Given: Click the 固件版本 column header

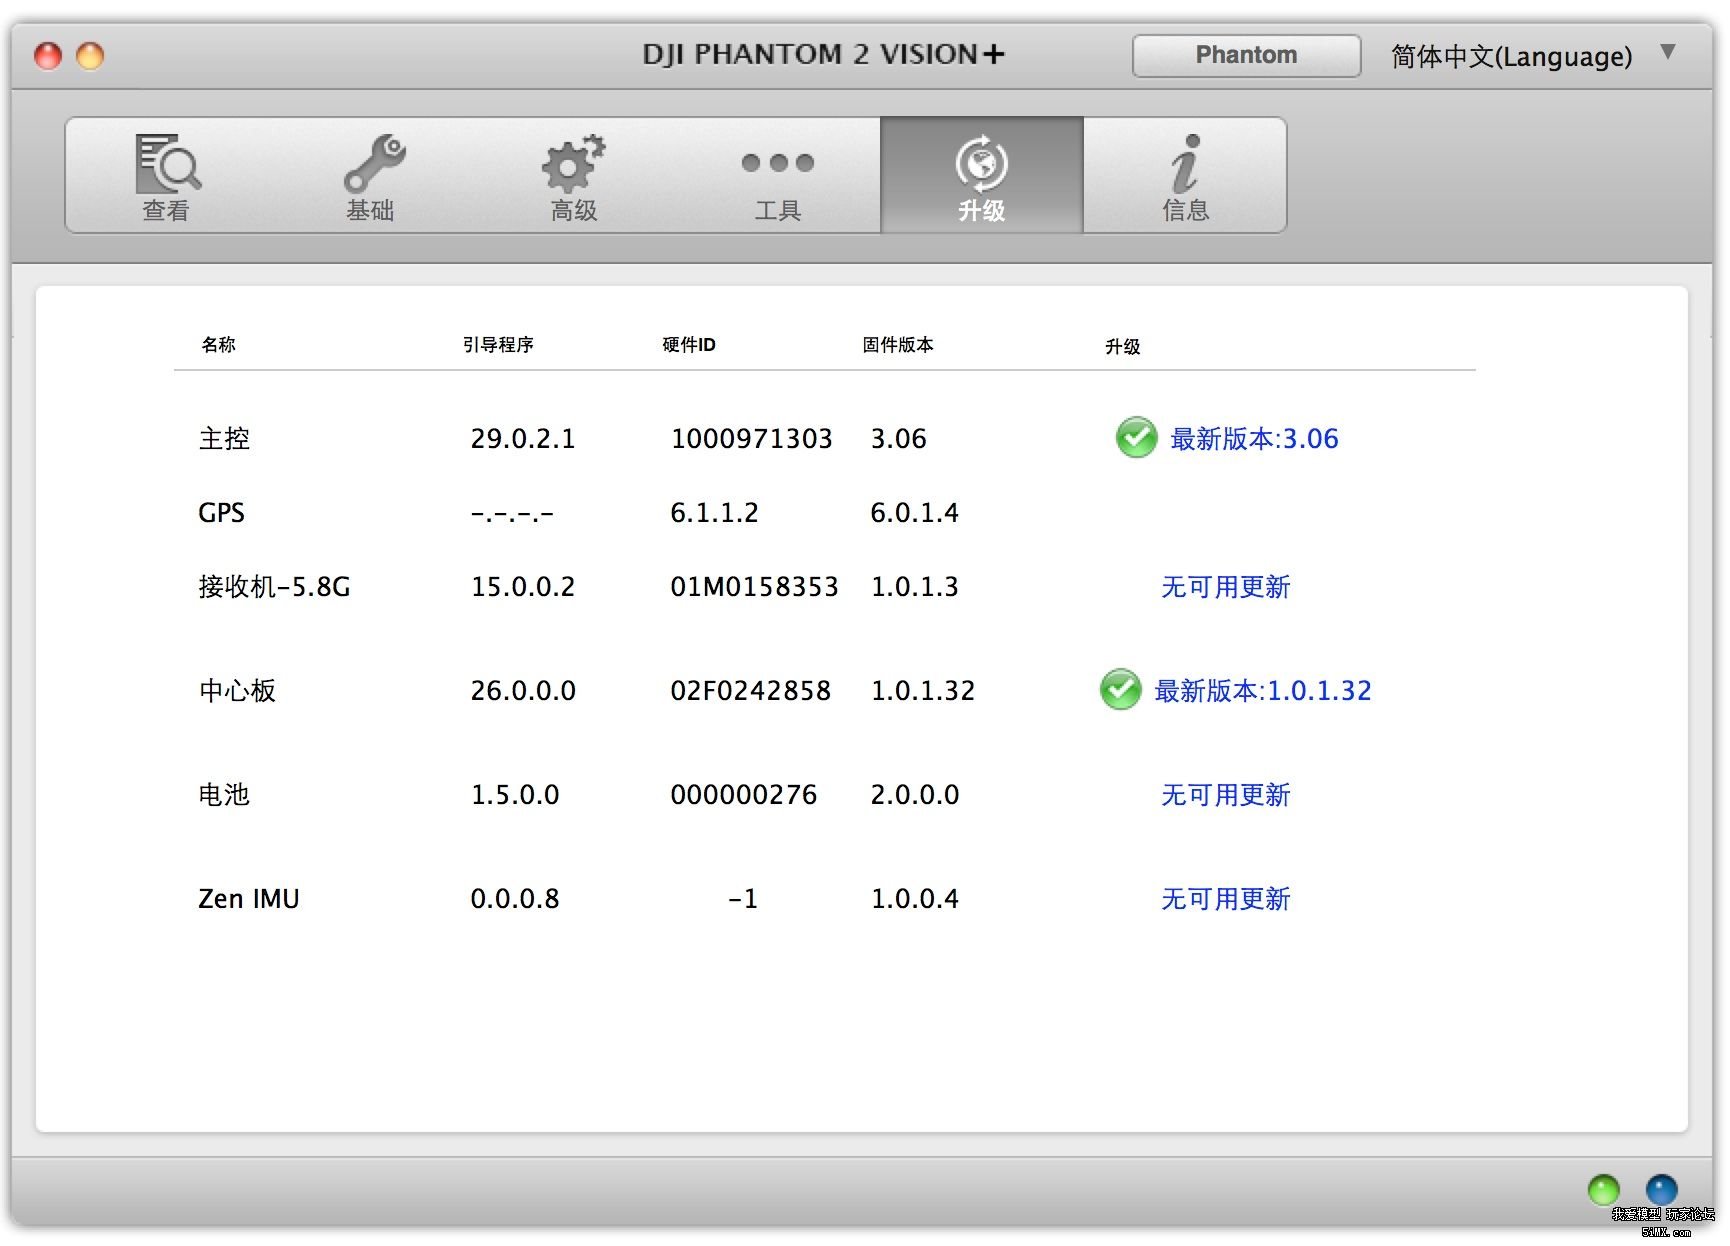Looking at the screenshot, I should [x=898, y=345].
